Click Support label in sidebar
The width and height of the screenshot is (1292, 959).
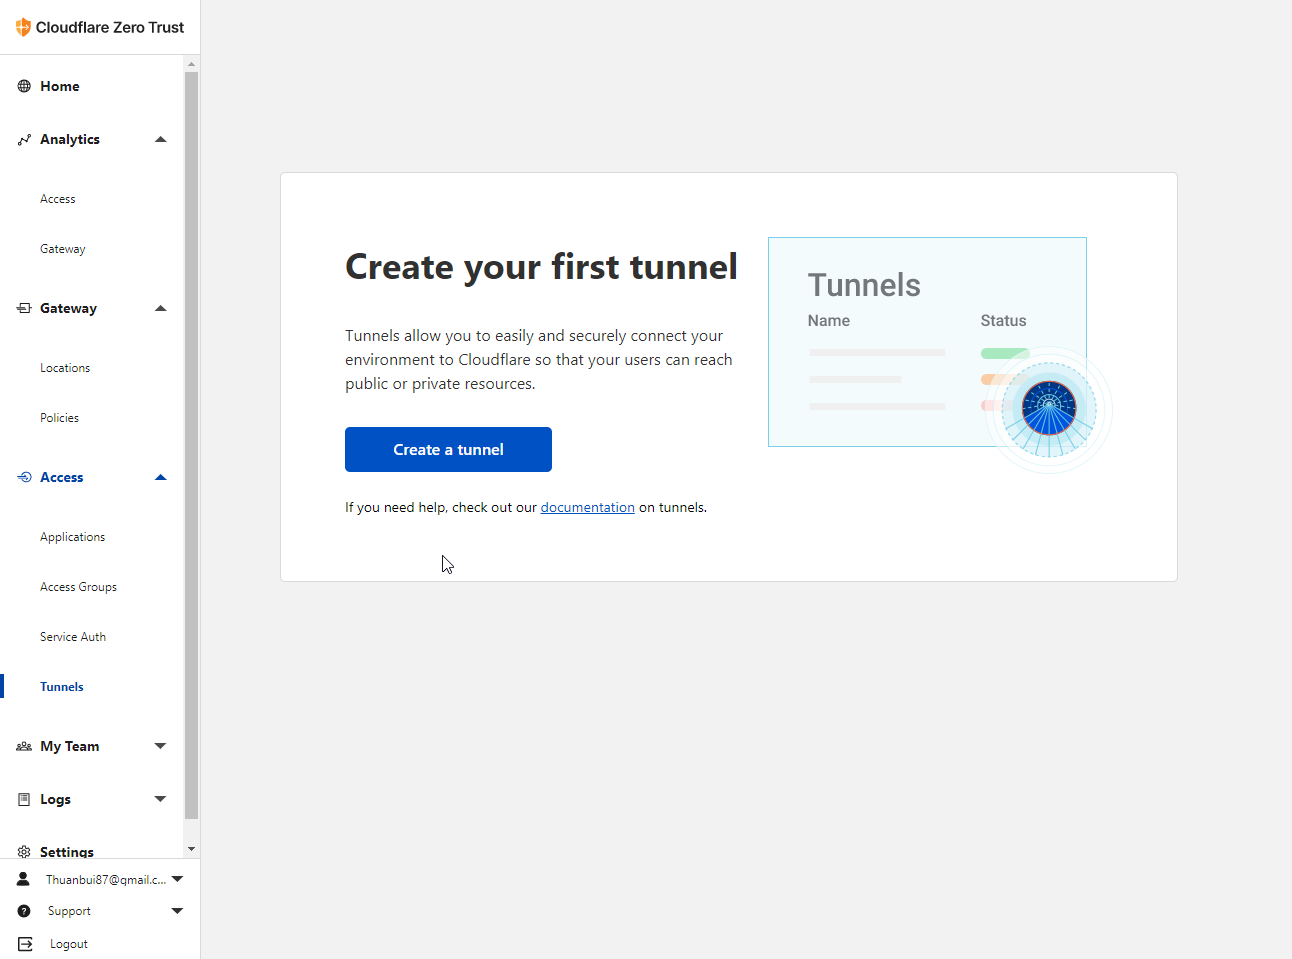pos(69,911)
